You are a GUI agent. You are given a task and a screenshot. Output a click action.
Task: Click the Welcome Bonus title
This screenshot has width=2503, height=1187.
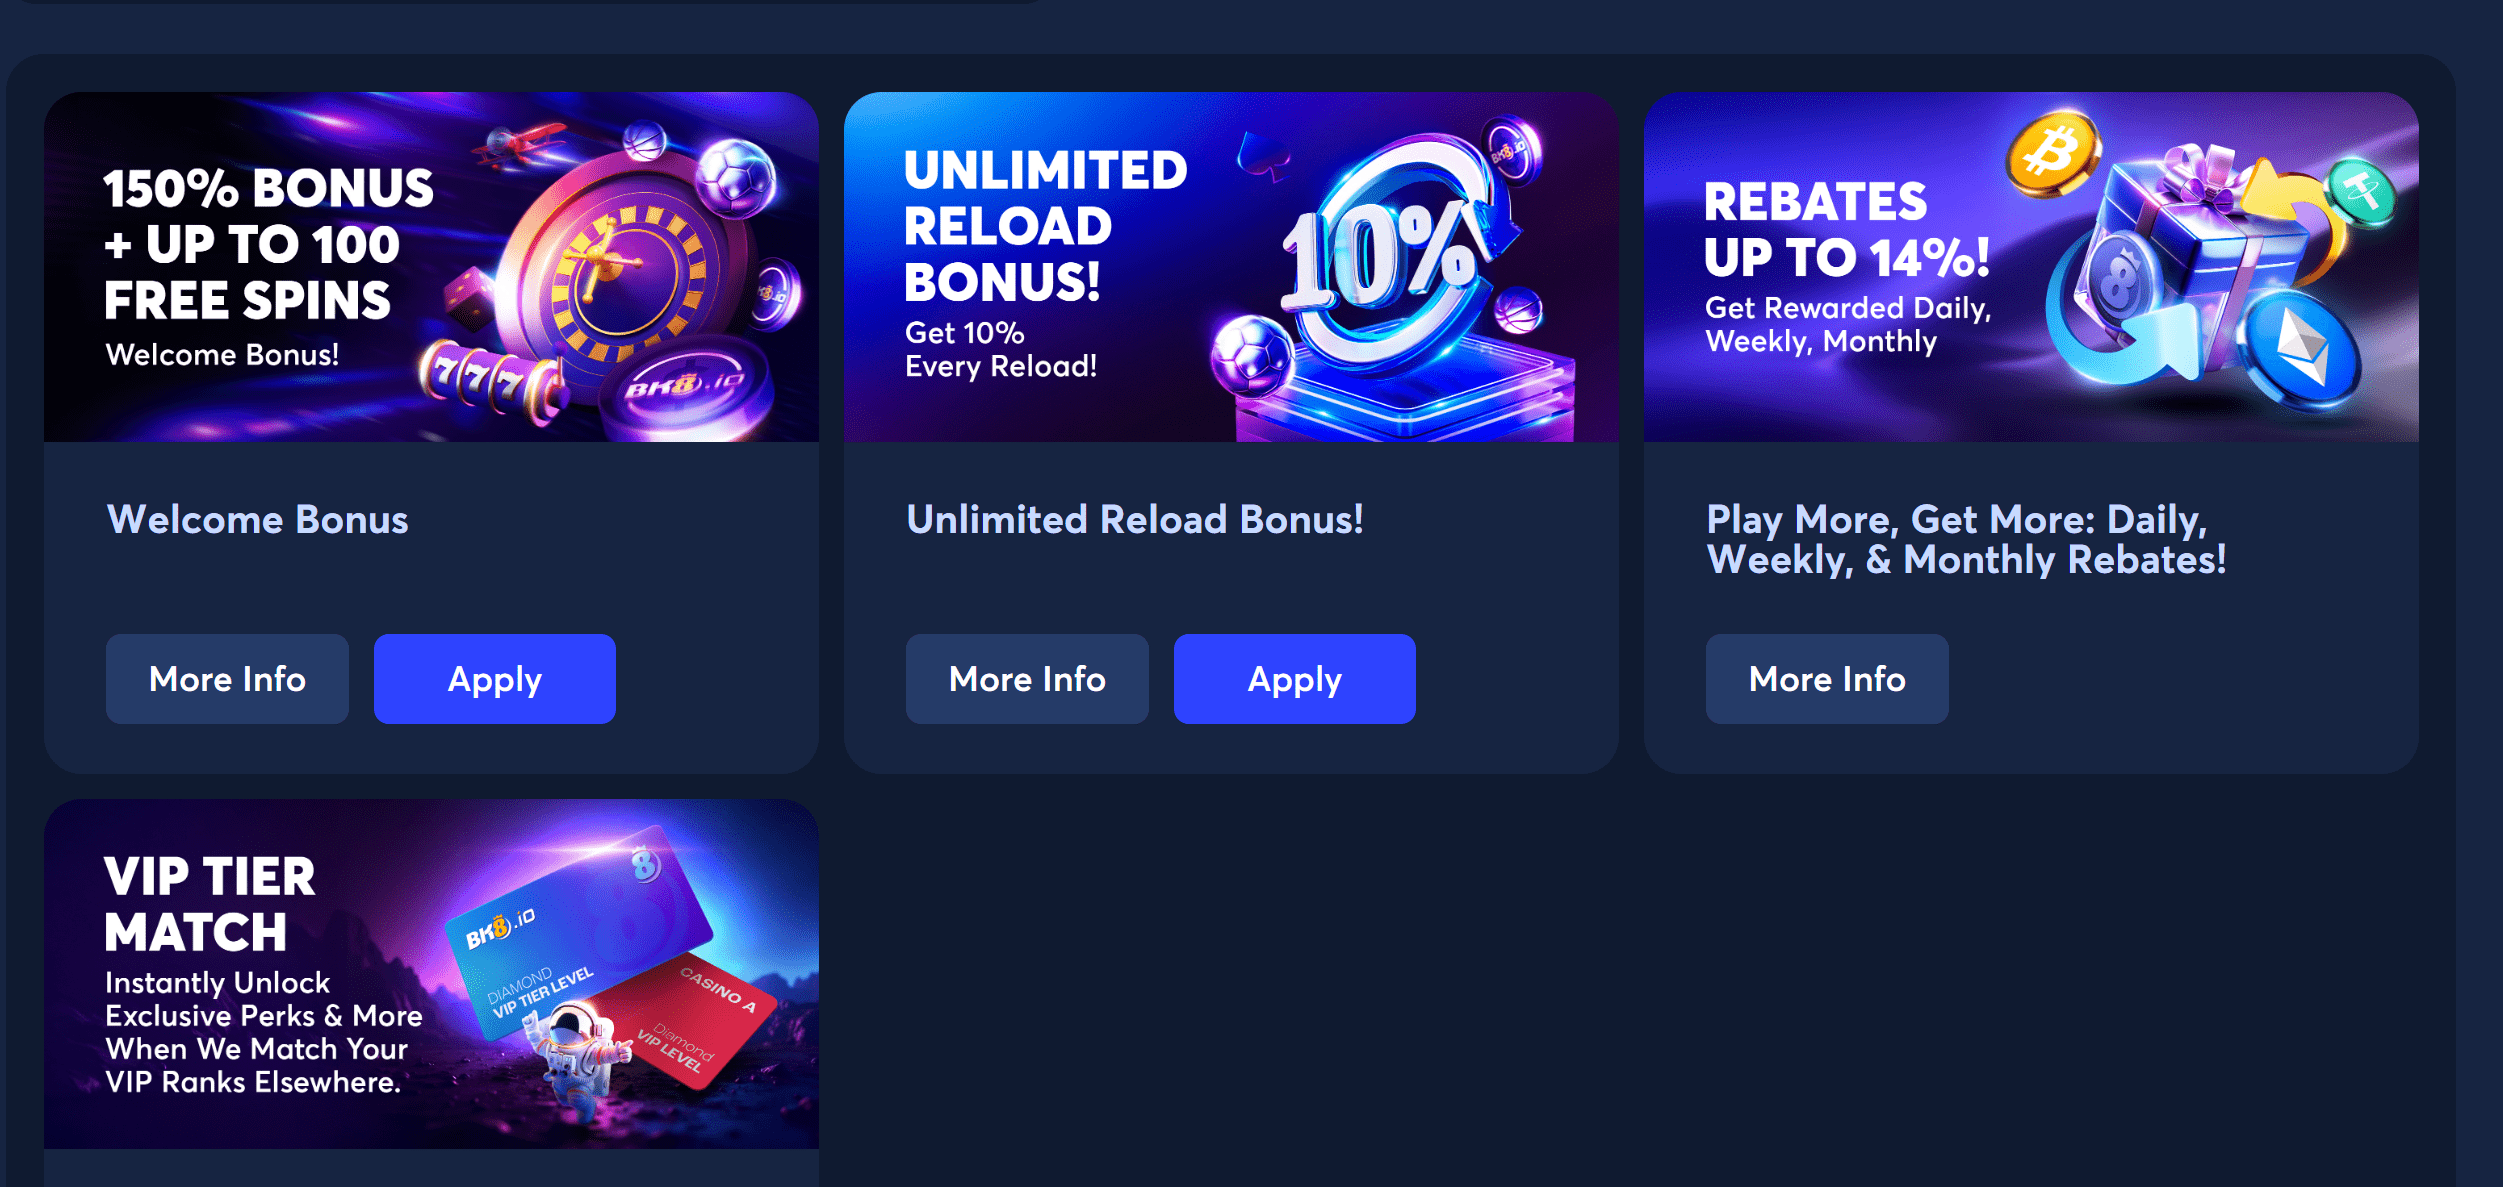coord(257,519)
